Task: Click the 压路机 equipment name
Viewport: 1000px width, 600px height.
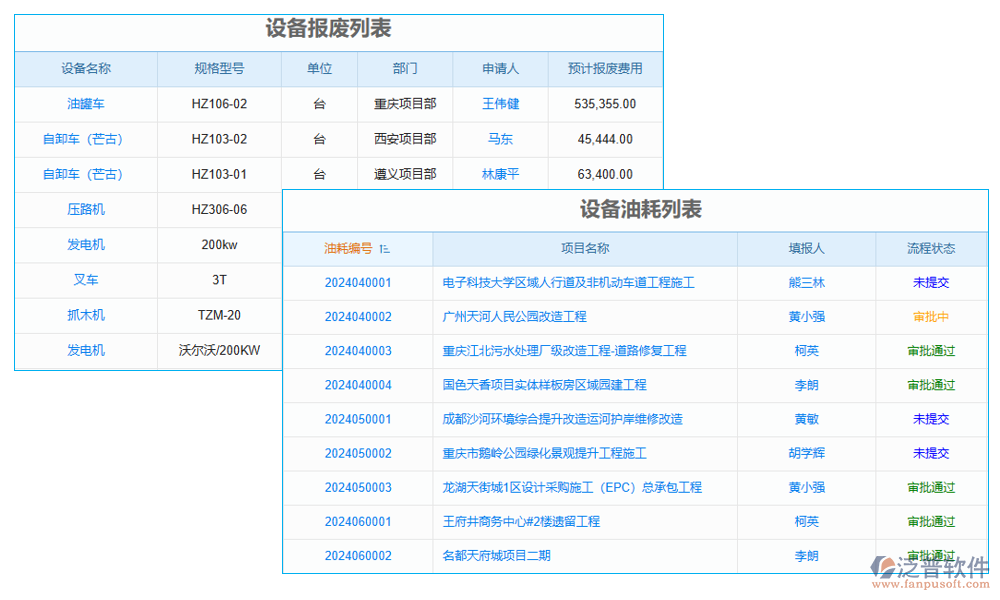Action: [86, 210]
